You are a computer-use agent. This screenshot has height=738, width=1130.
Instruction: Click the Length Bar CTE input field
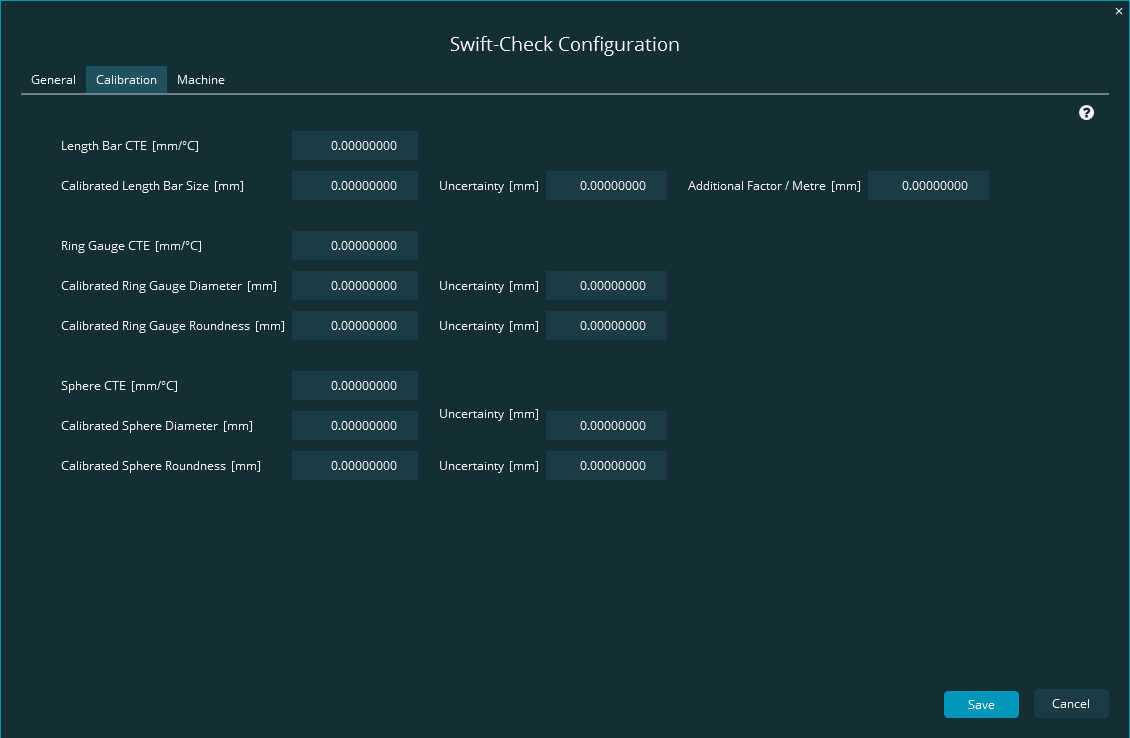pos(354,145)
